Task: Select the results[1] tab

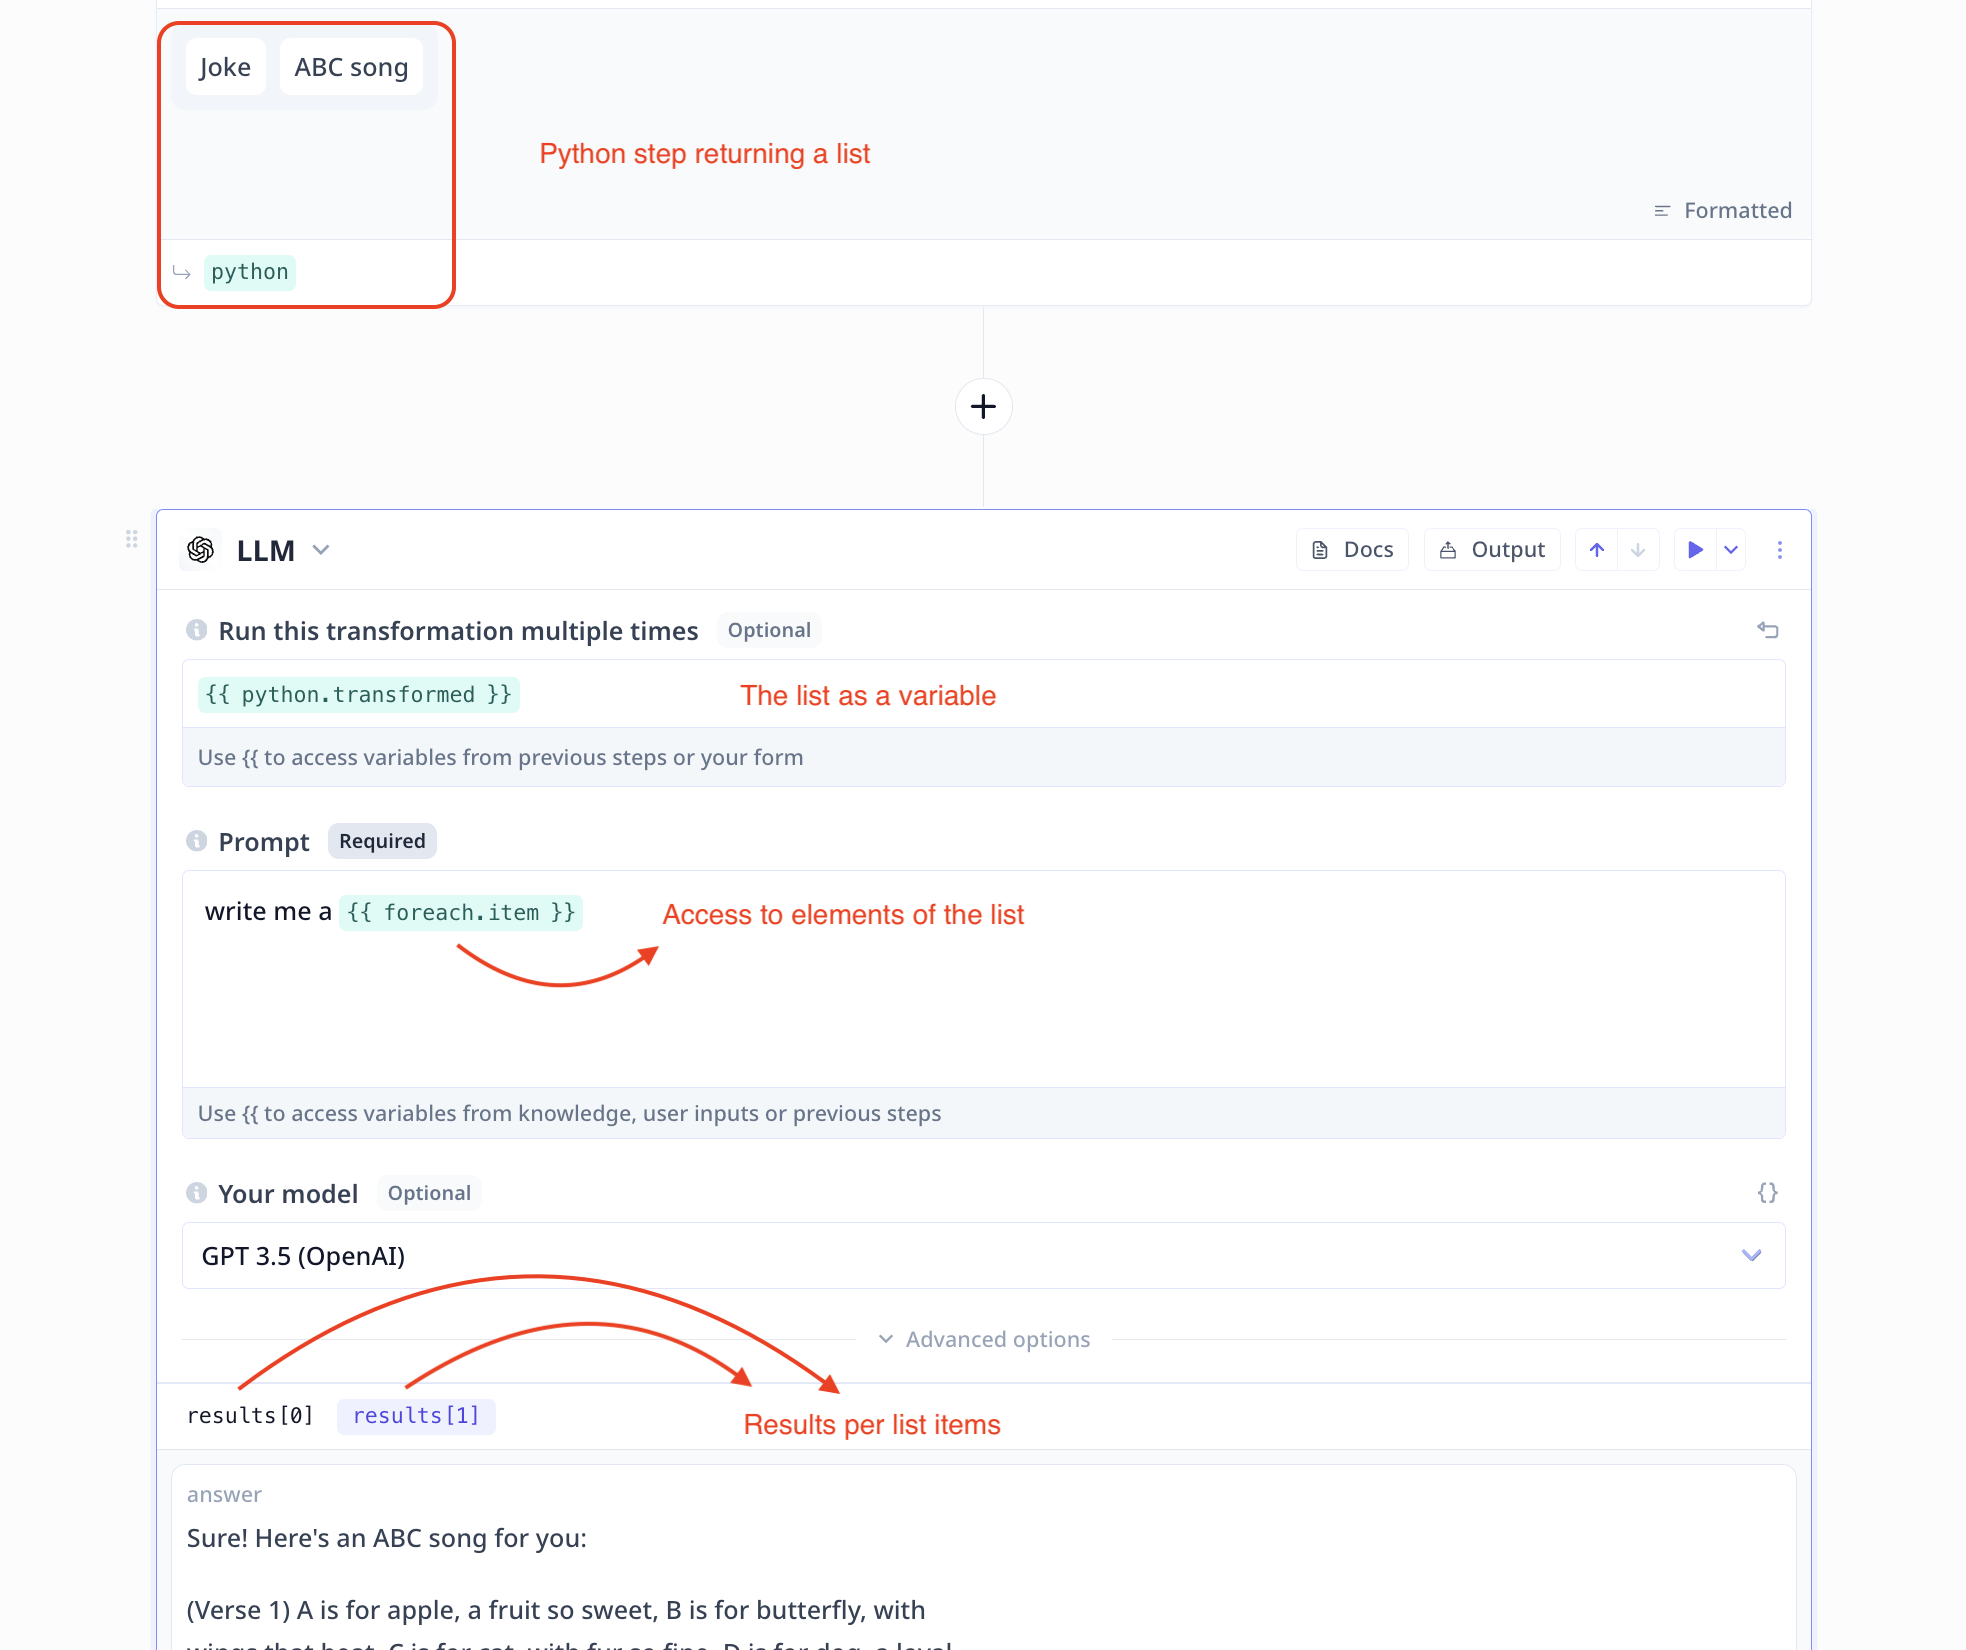Action: [416, 1415]
